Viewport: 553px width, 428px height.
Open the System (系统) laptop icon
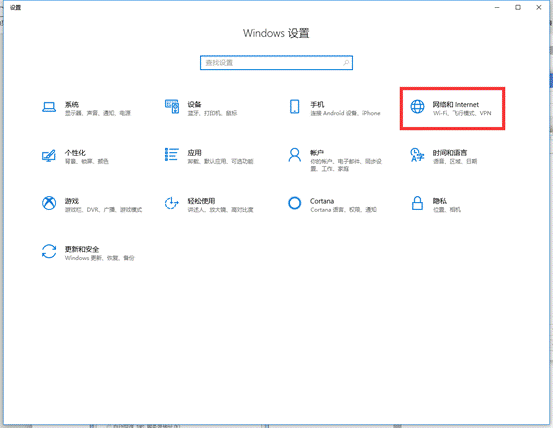49,107
